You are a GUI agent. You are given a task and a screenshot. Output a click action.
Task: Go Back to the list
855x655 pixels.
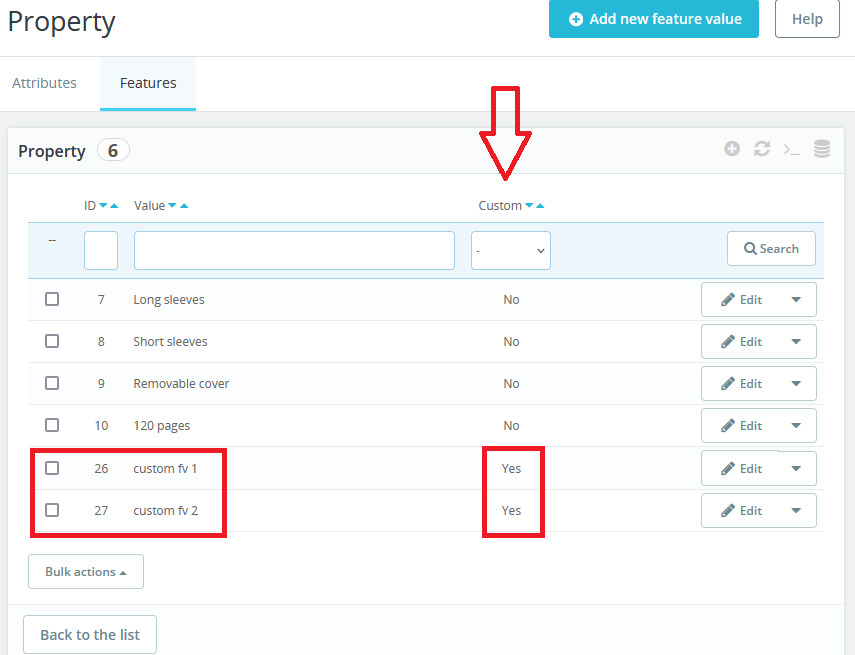(x=90, y=635)
